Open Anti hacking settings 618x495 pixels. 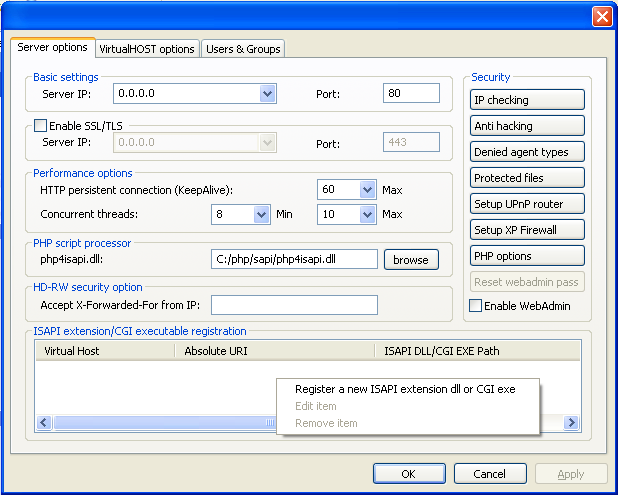tap(527, 126)
